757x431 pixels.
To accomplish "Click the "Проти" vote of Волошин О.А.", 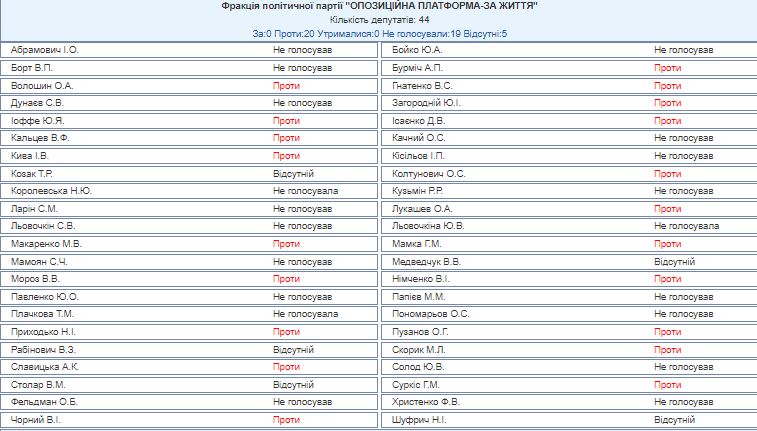I will pos(286,86).
